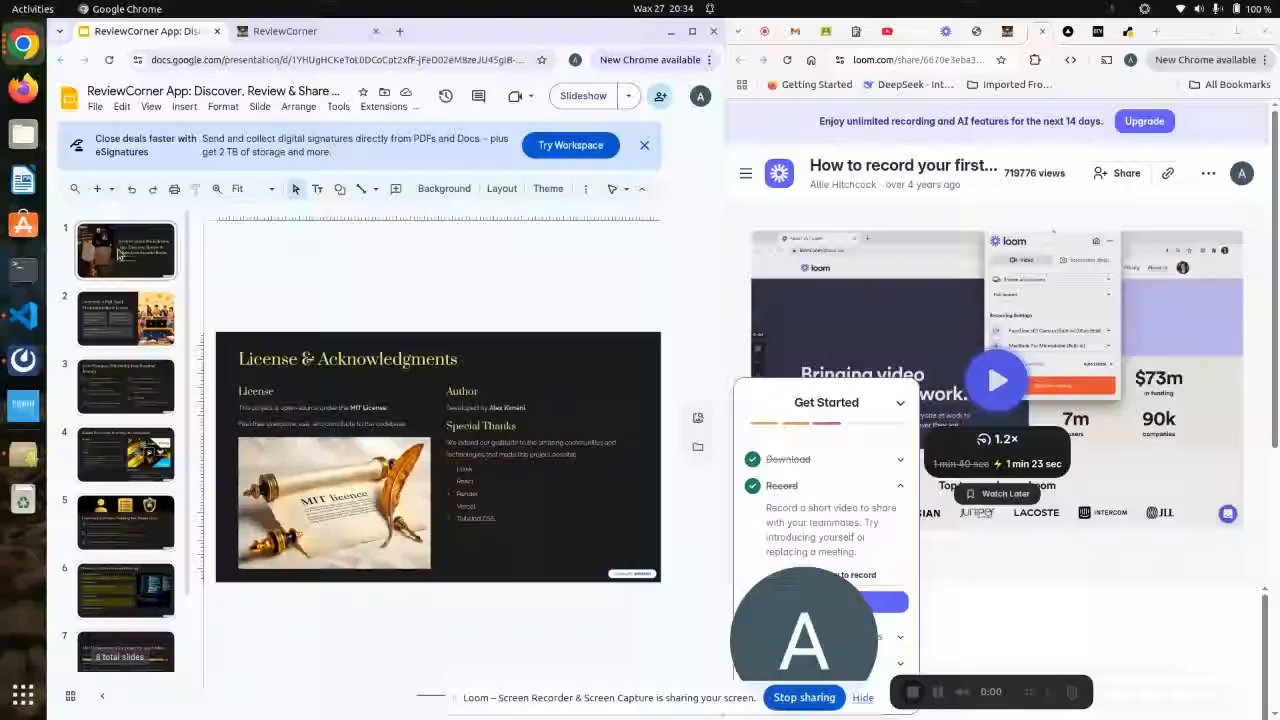Select the cursor select tool
Image resolution: width=1280 pixels, height=720 pixels.
tap(296, 189)
